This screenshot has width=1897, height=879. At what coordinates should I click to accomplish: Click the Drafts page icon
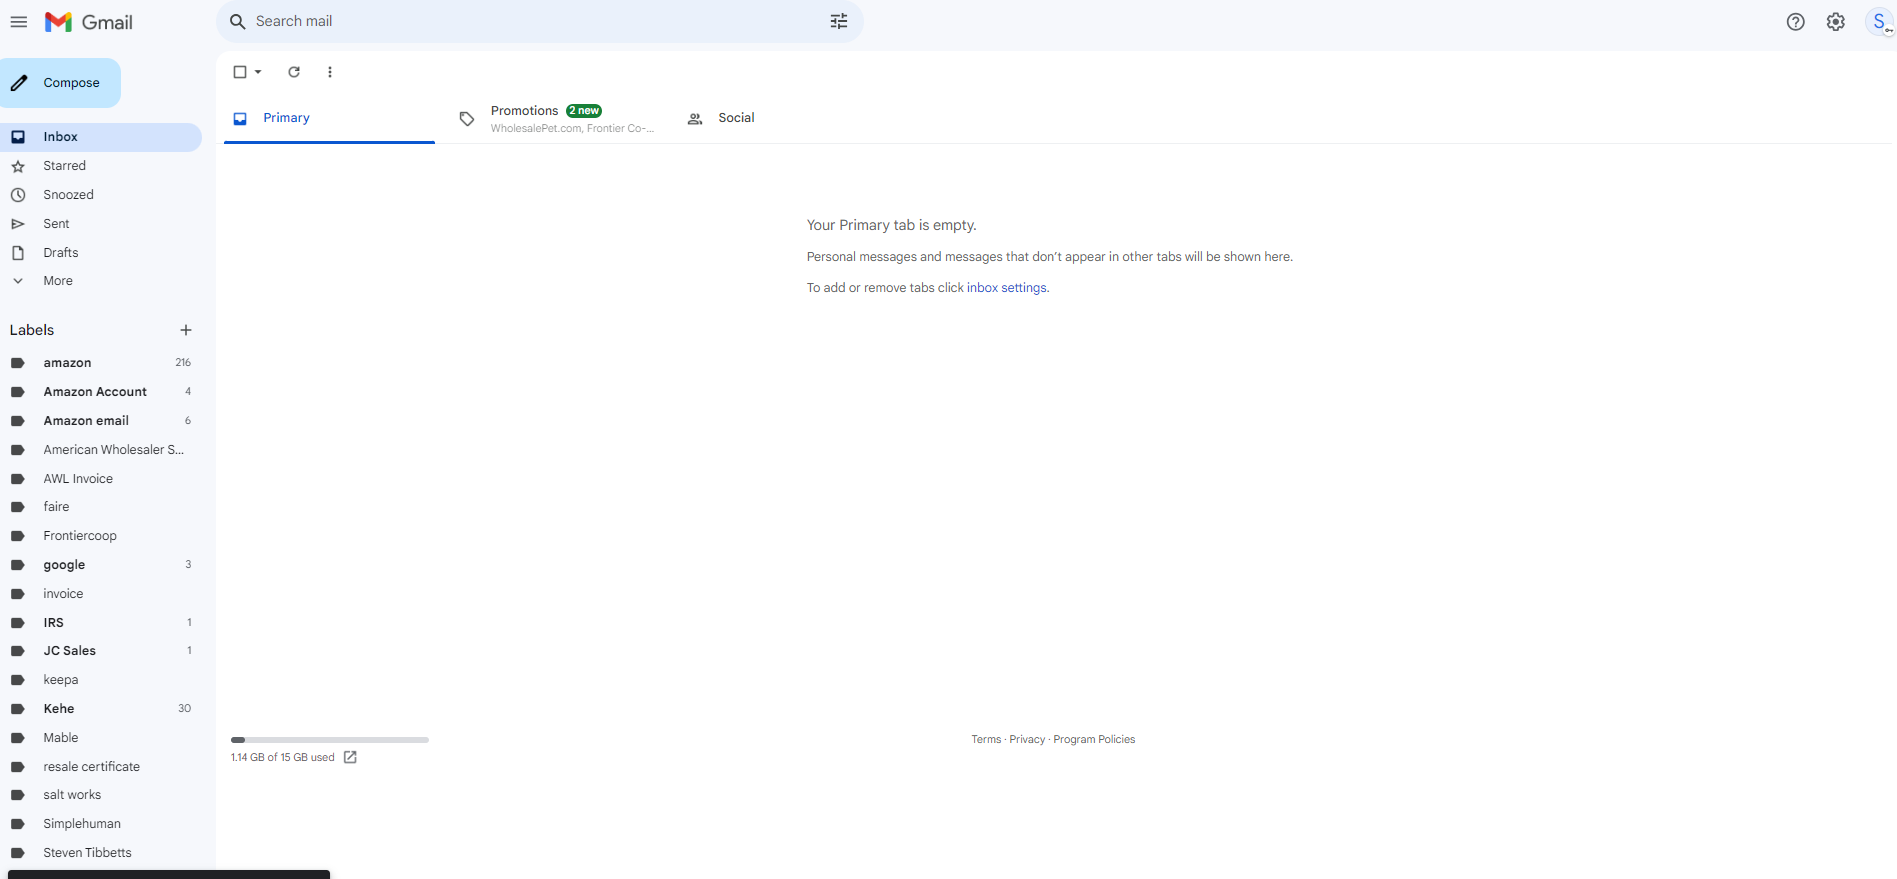coord(18,253)
